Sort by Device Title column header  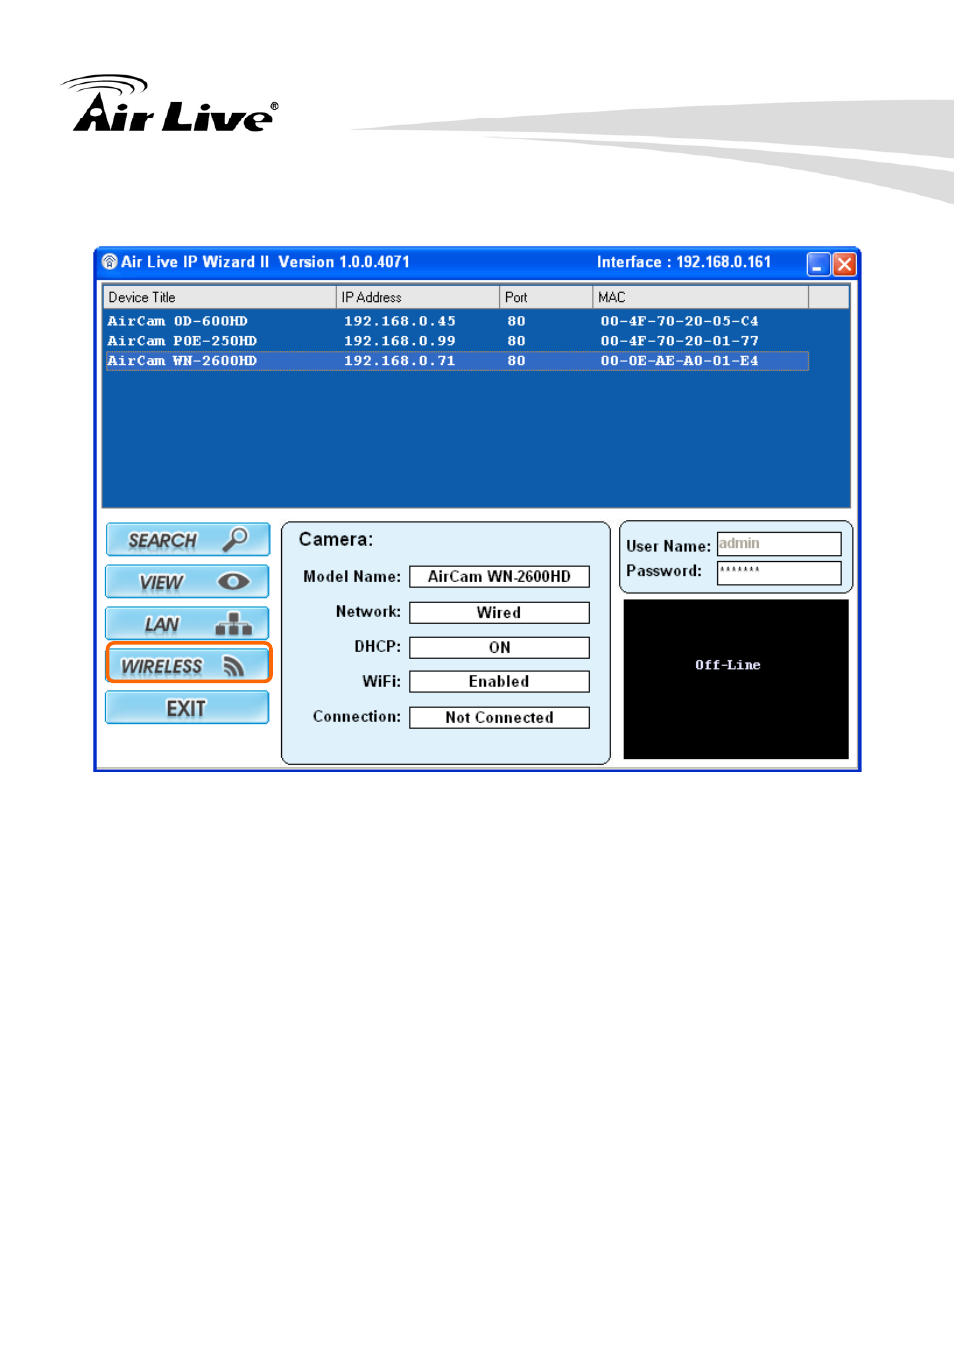pos(220,297)
